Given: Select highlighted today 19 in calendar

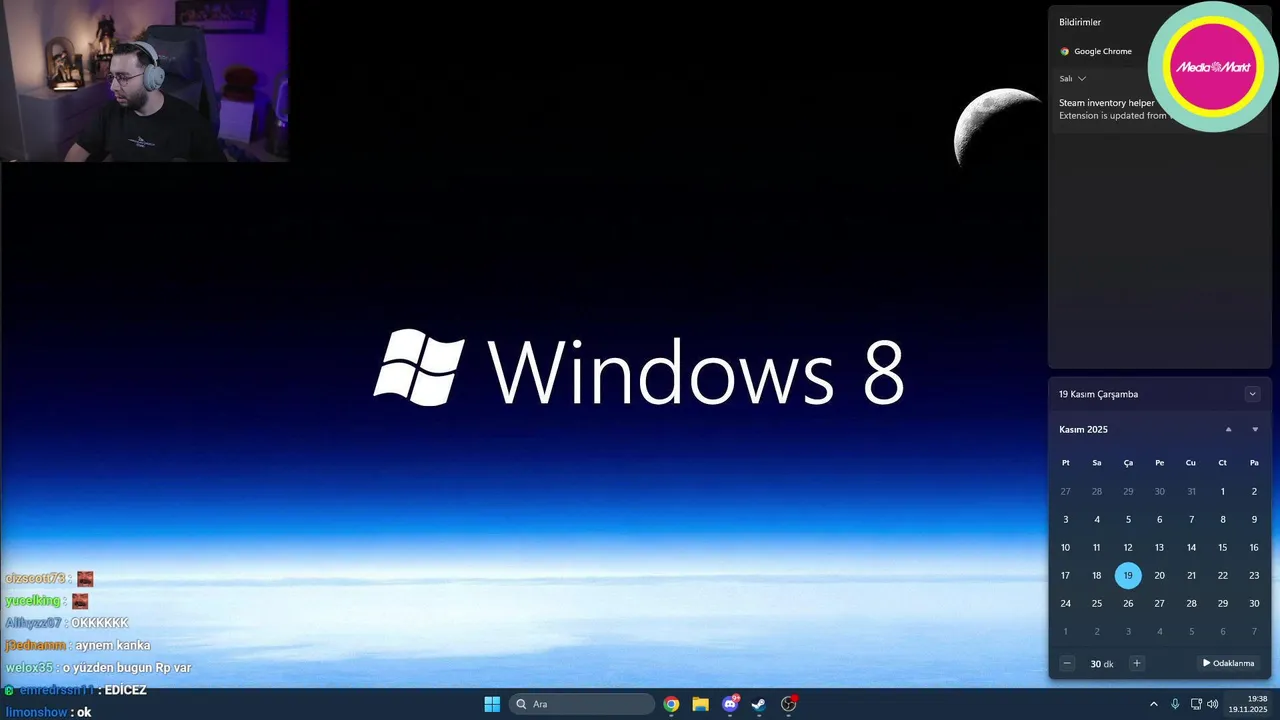Looking at the screenshot, I should 1128,575.
